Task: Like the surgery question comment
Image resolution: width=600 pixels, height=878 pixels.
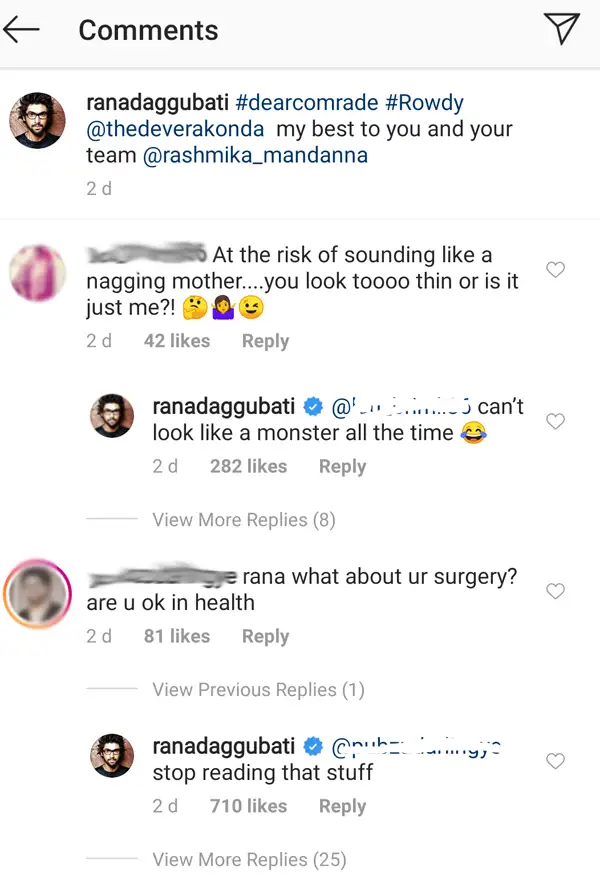Action: pyautogui.click(x=556, y=591)
